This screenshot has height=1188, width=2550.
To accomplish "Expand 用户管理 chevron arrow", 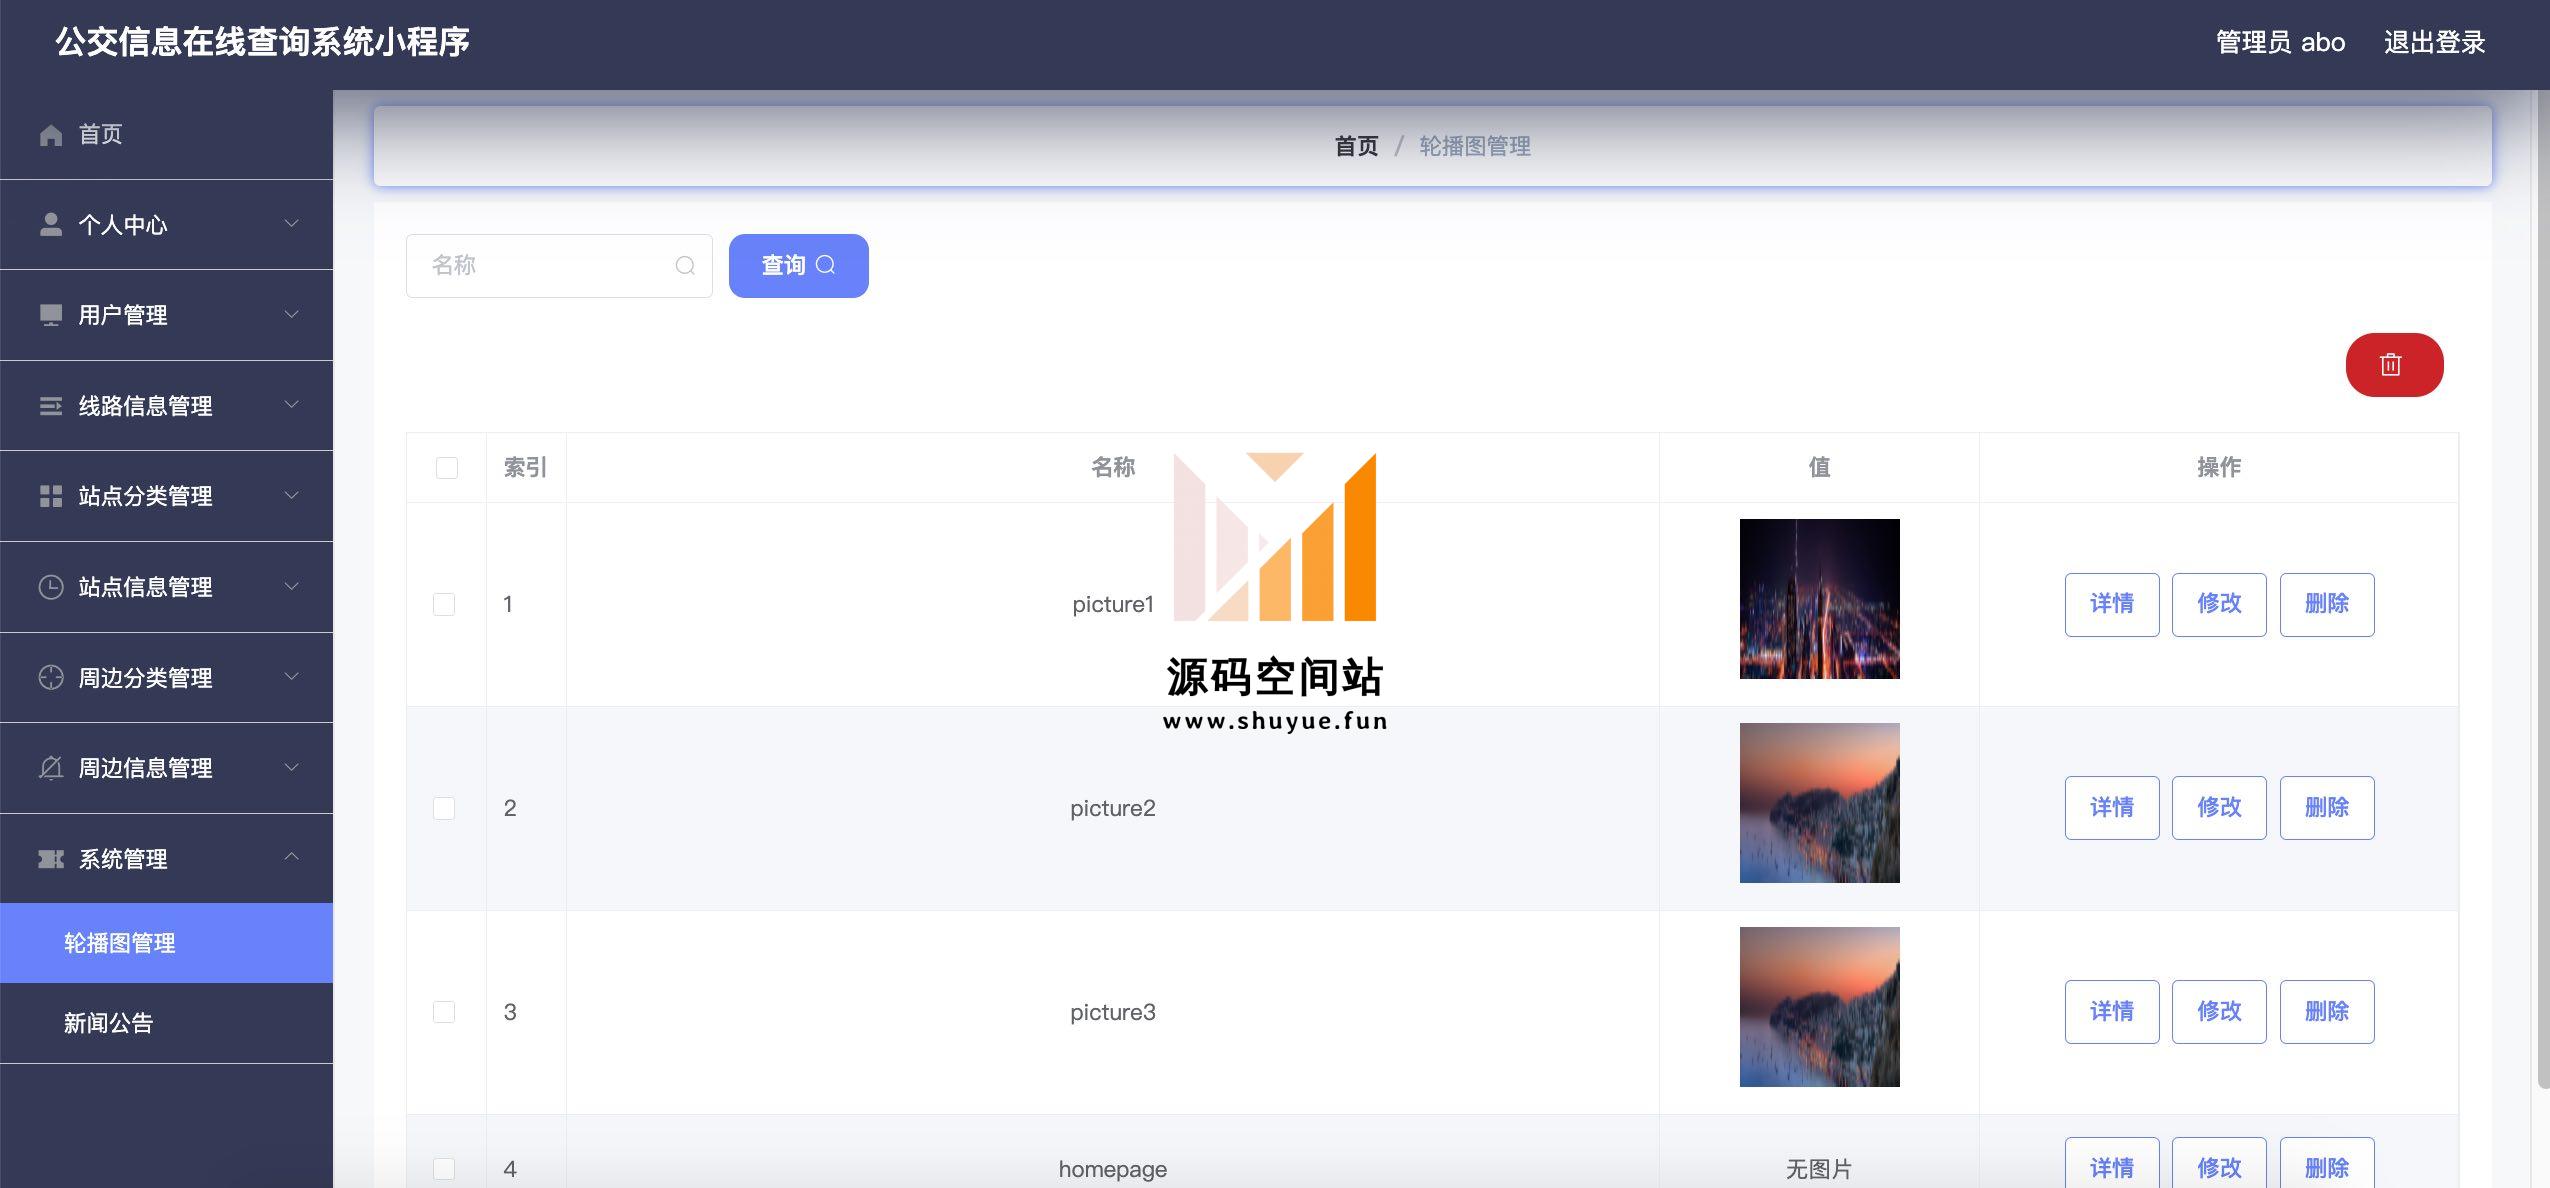I will 292,314.
